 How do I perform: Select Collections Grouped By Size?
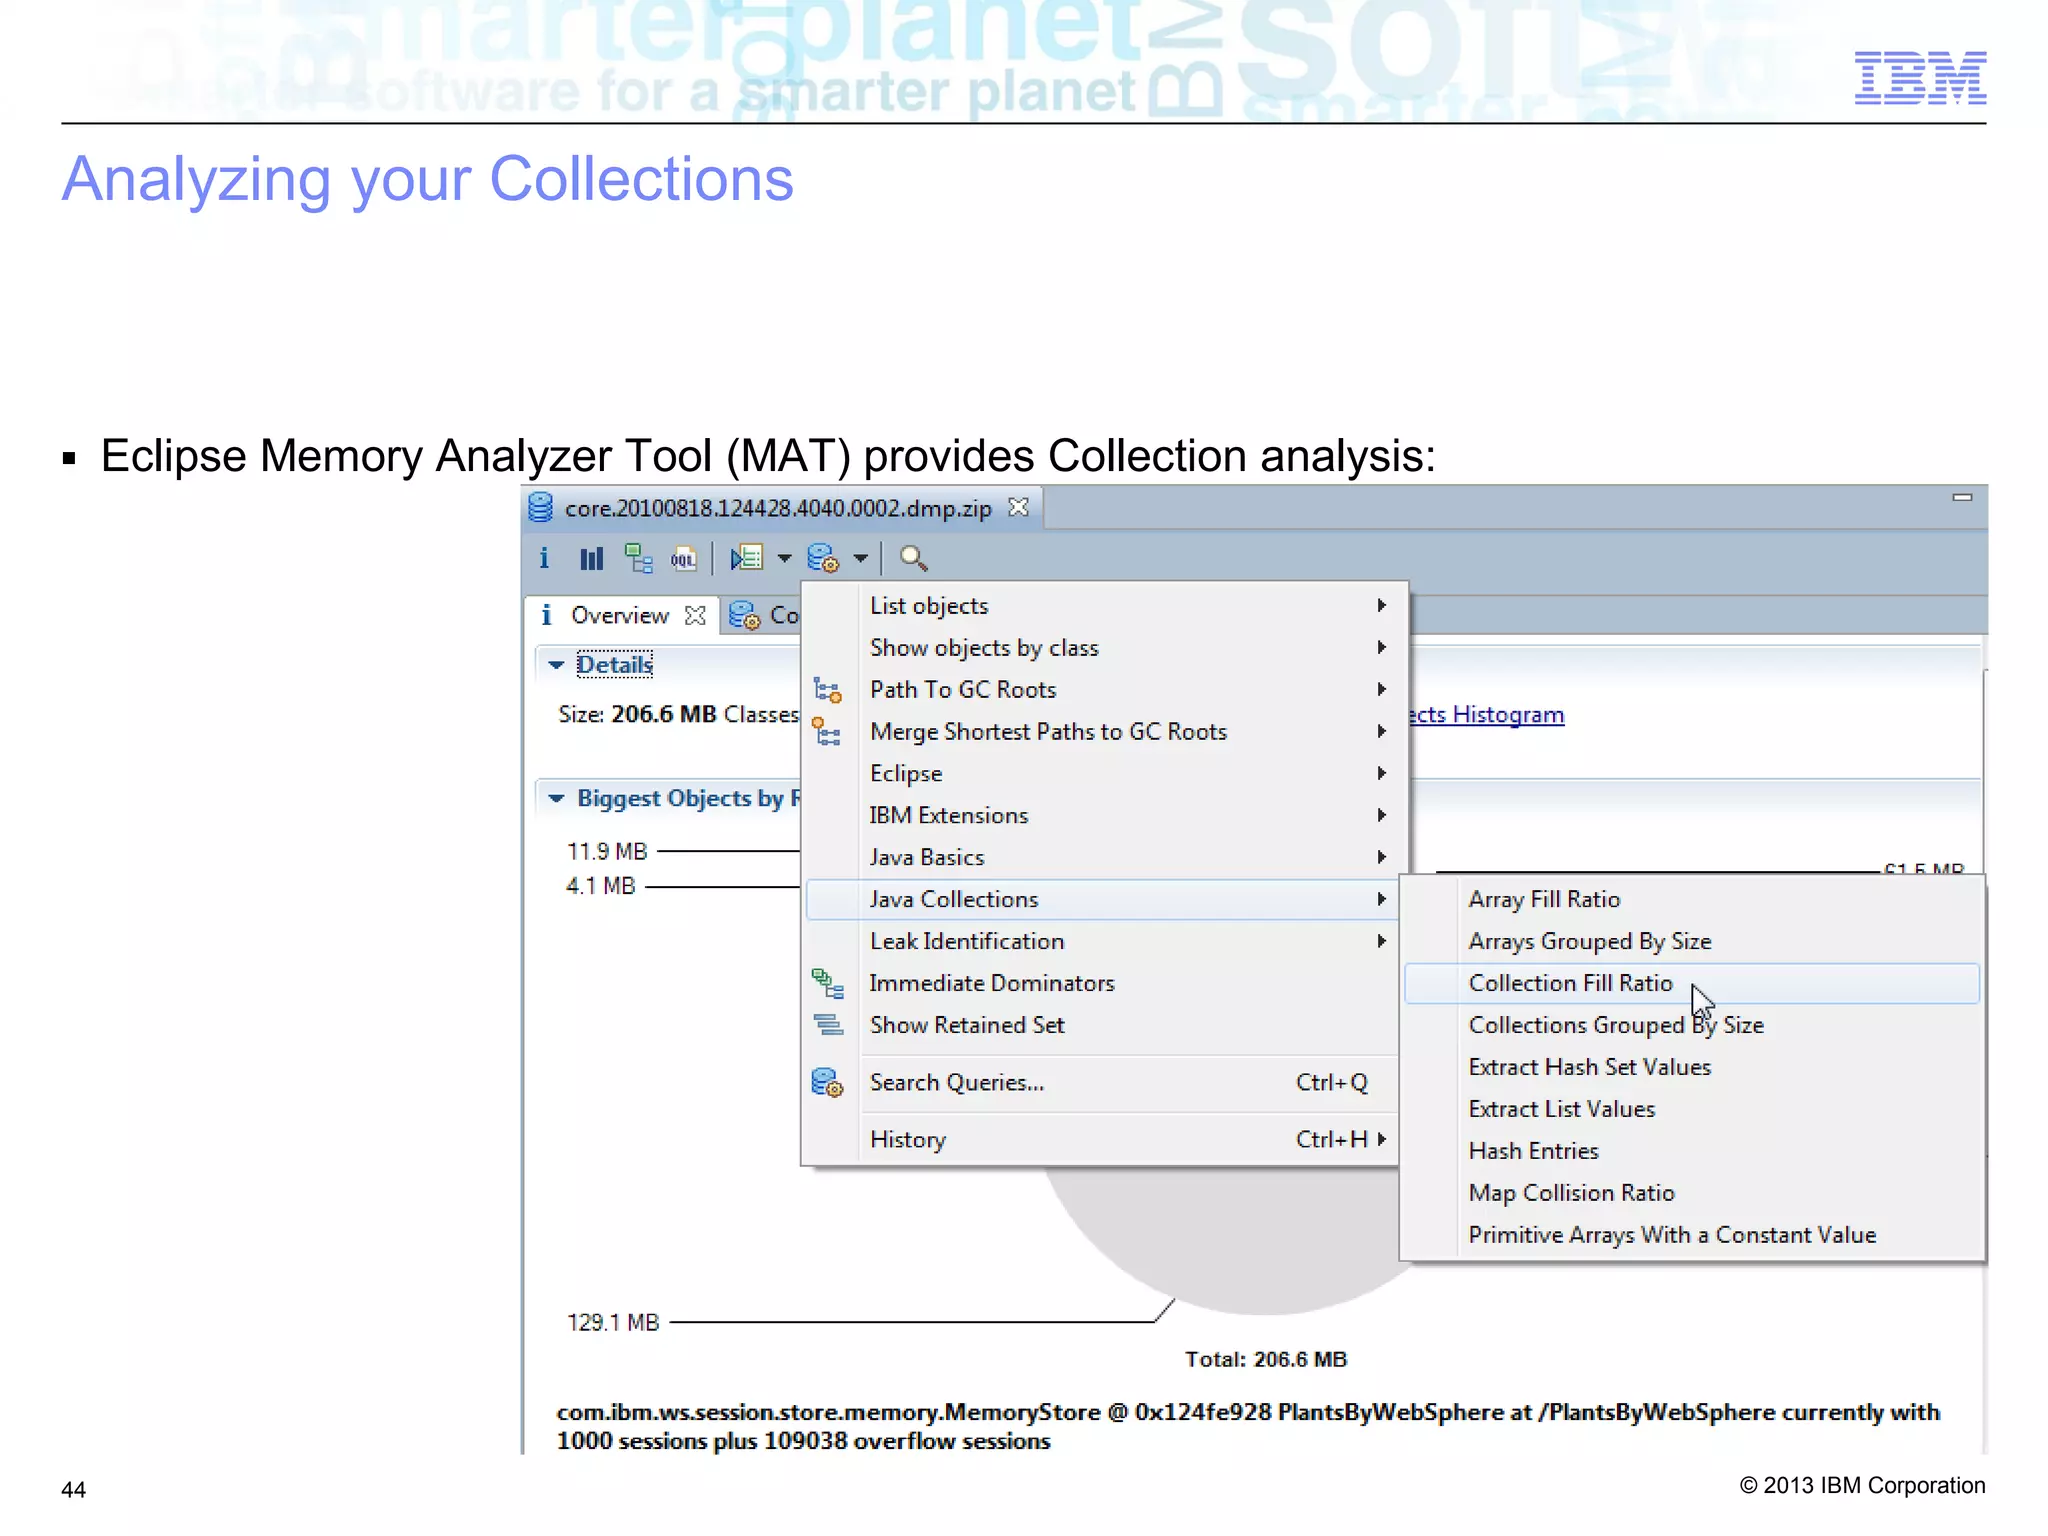1692,1025
